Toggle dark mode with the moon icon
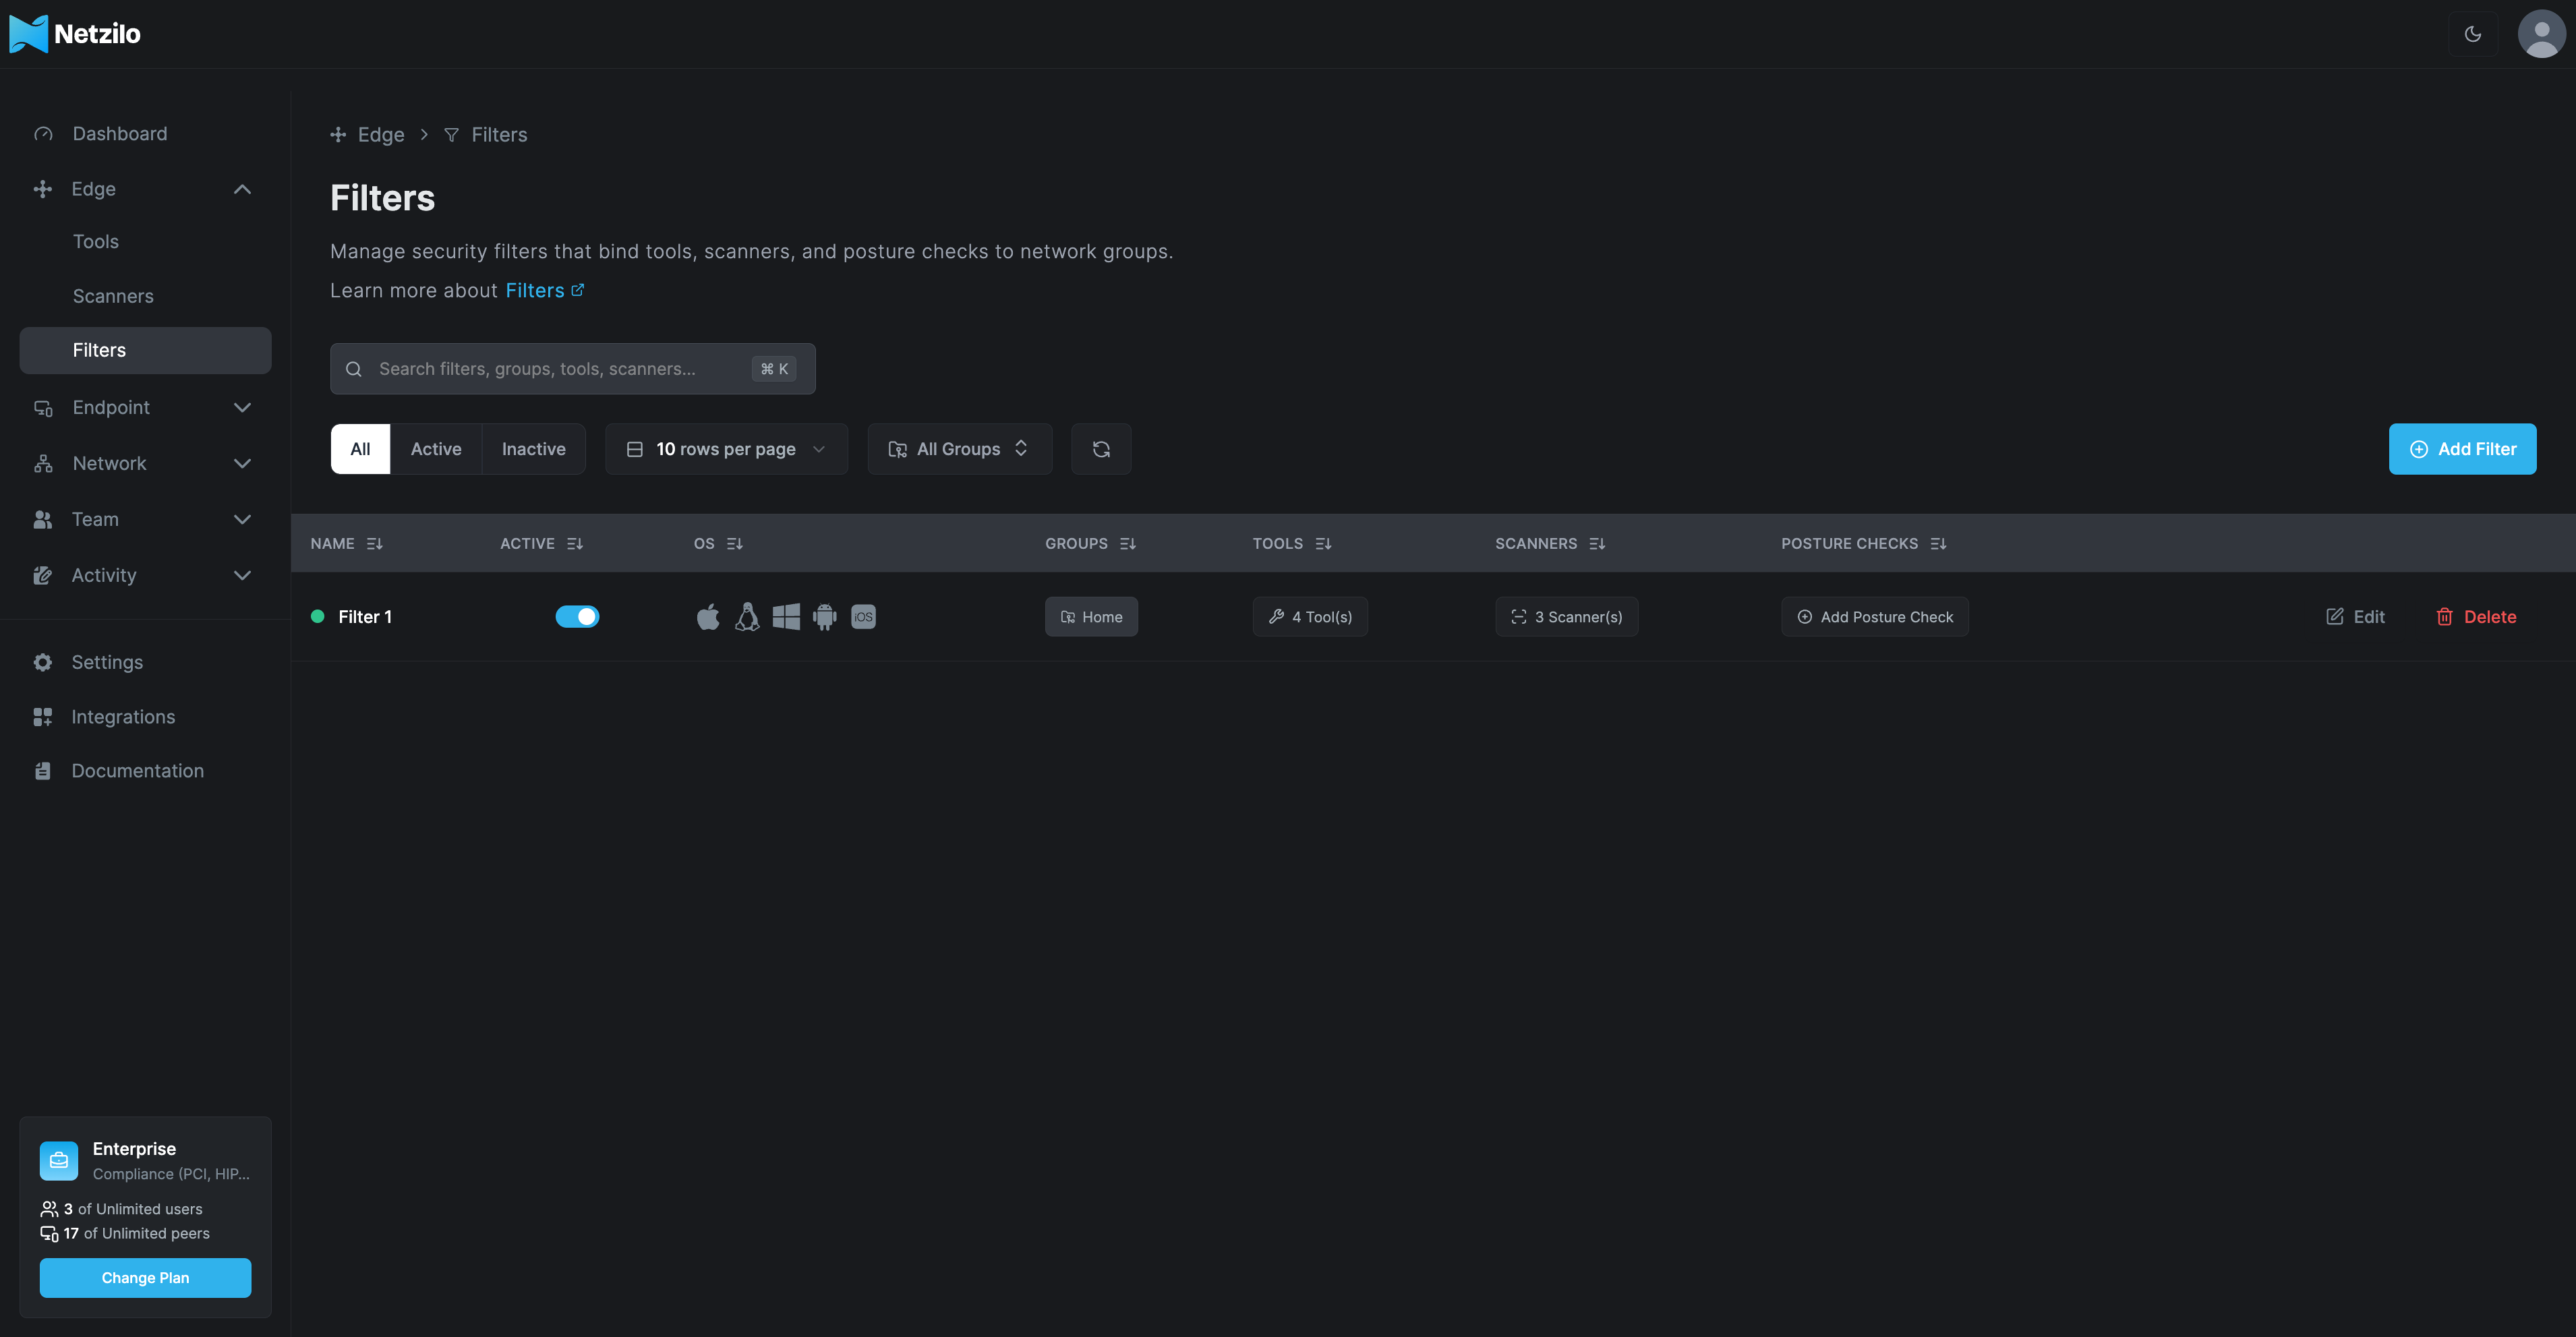 tap(2472, 33)
